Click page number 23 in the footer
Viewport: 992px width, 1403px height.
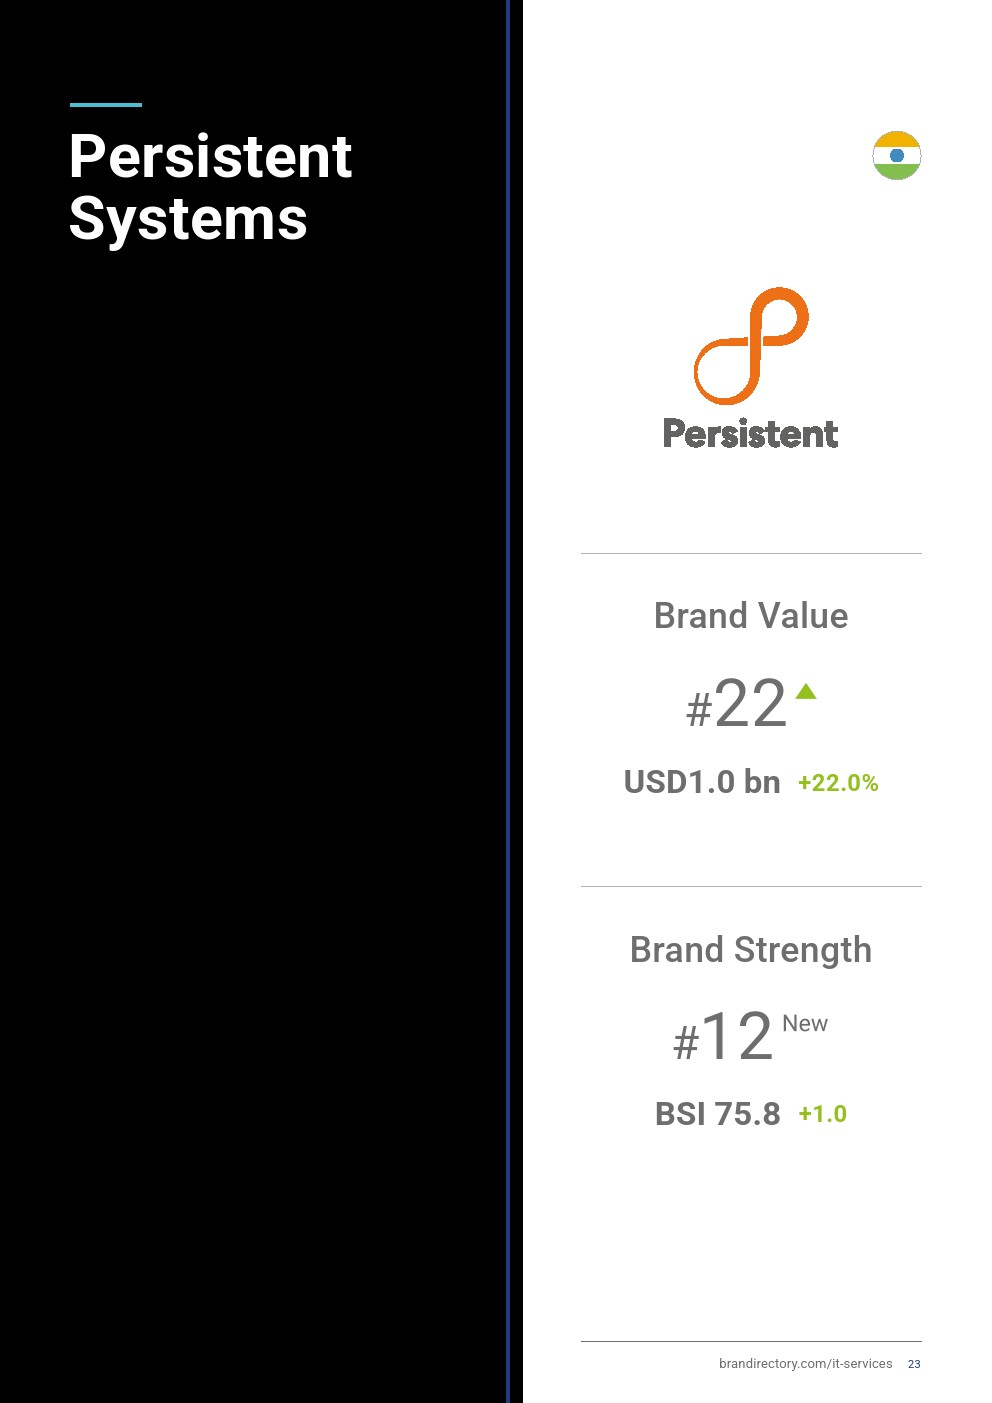pyautogui.click(x=914, y=1364)
